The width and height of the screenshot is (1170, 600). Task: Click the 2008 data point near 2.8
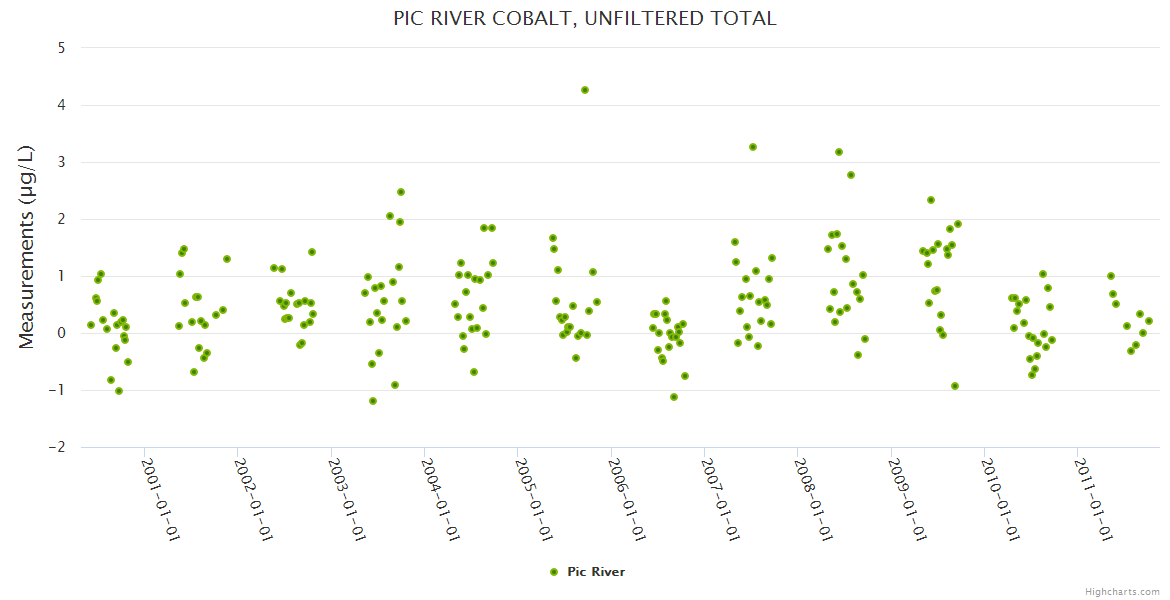(851, 175)
